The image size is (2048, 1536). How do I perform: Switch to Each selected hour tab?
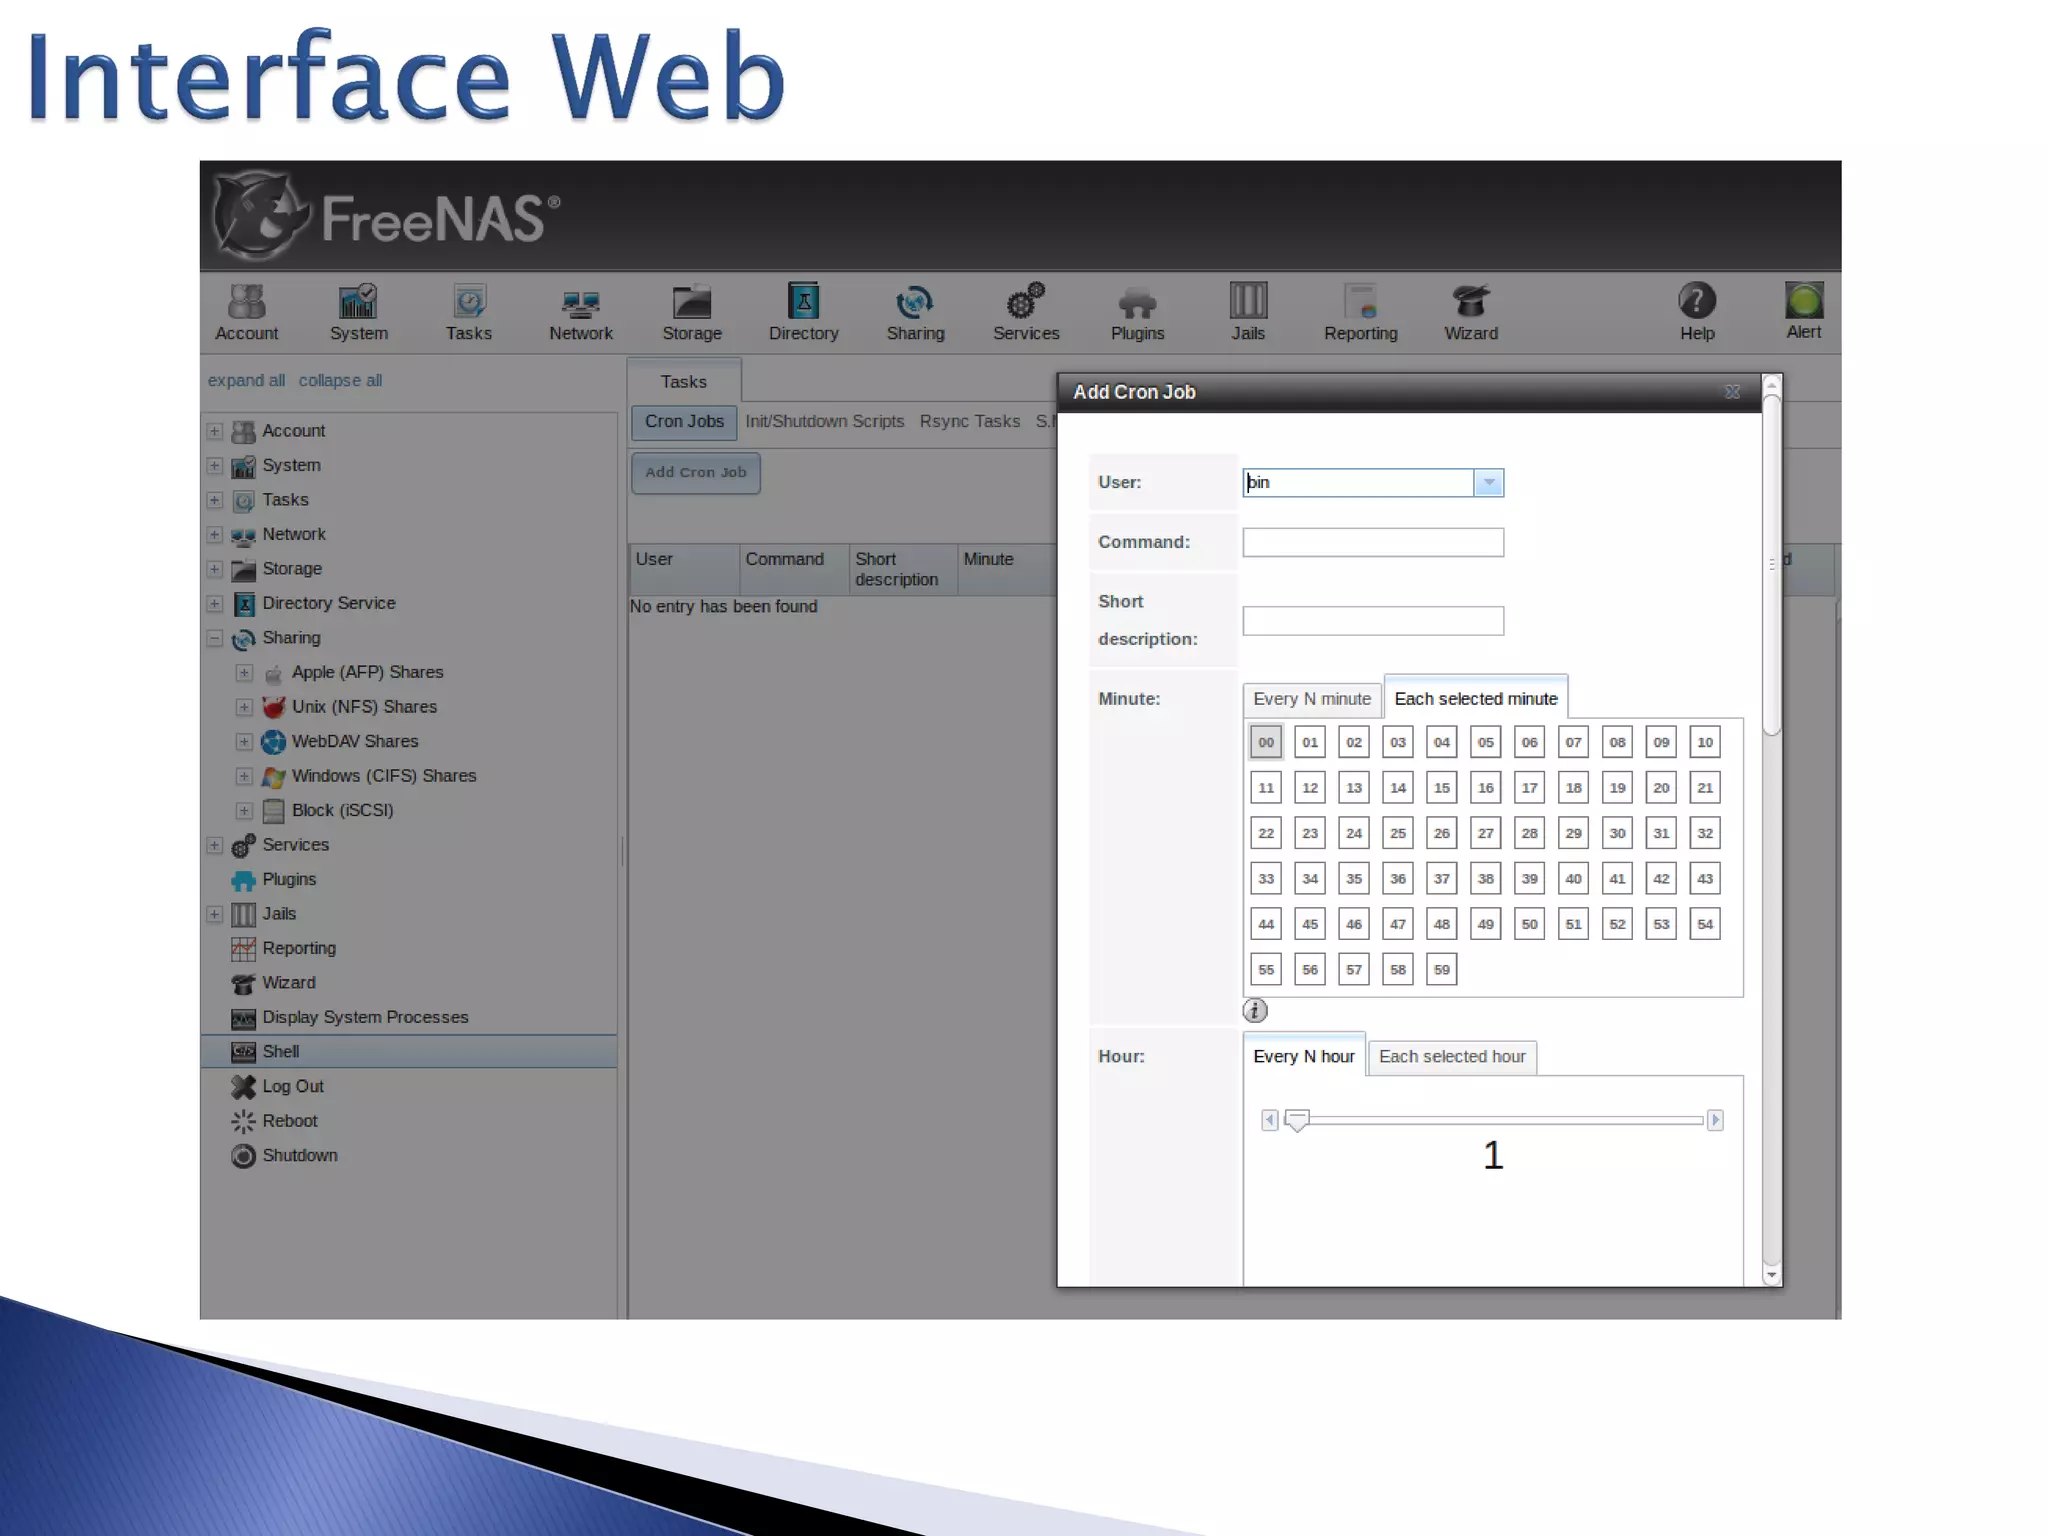1451,1057
